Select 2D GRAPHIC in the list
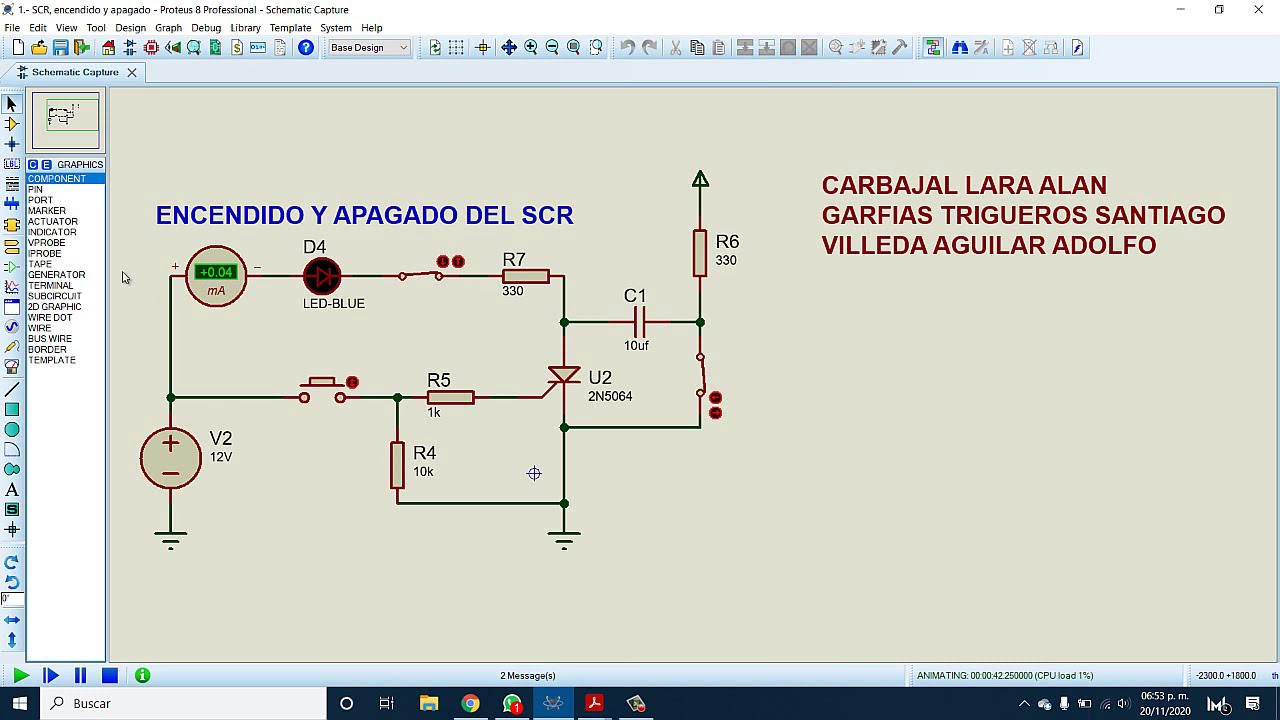Image resolution: width=1280 pixels, height=720 pixels. (x=55, y=307)
